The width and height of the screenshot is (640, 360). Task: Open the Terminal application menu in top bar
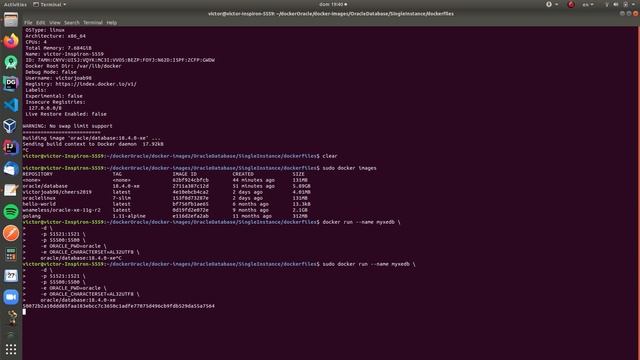click(49, 4)
